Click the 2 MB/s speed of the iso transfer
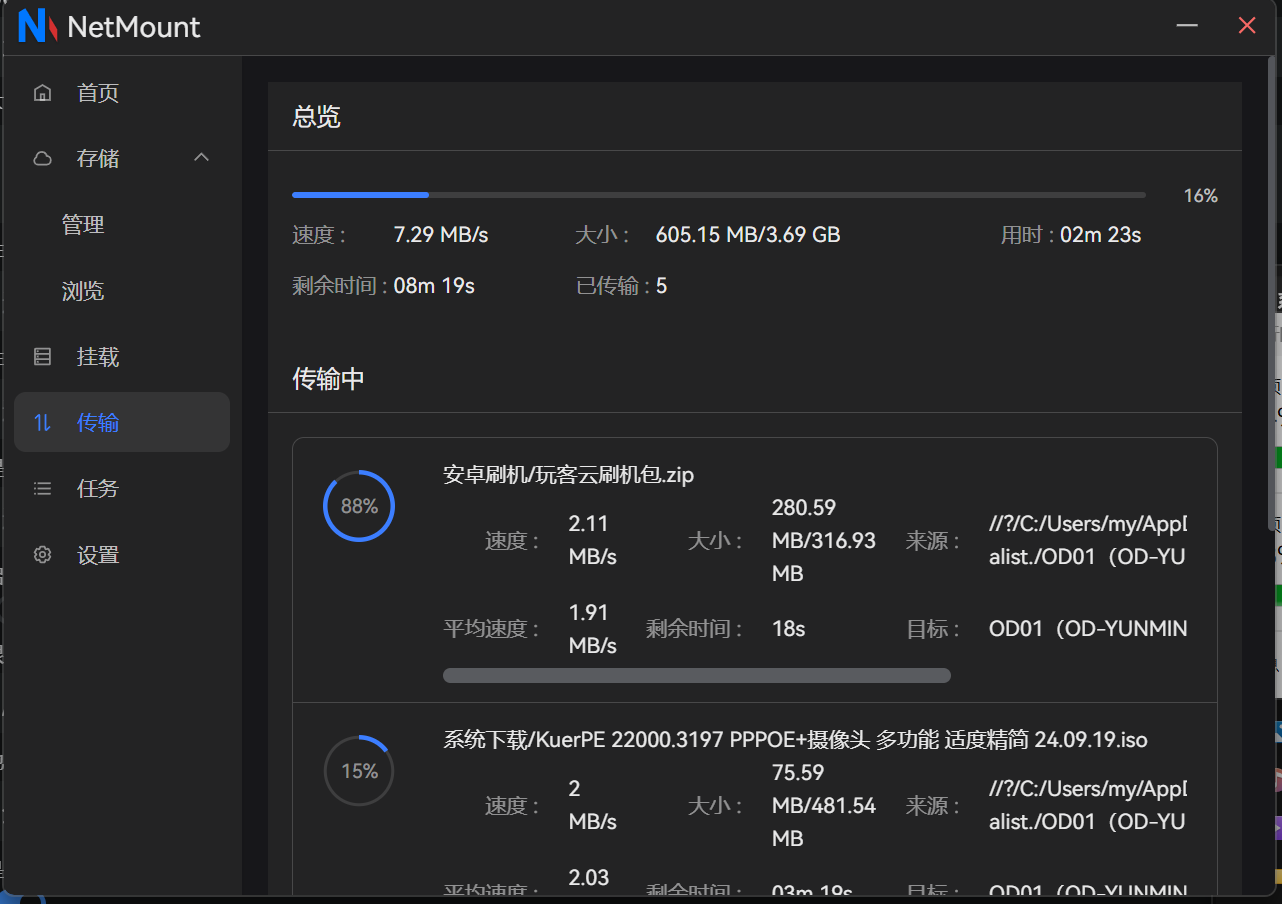 (x=593, y=805)
